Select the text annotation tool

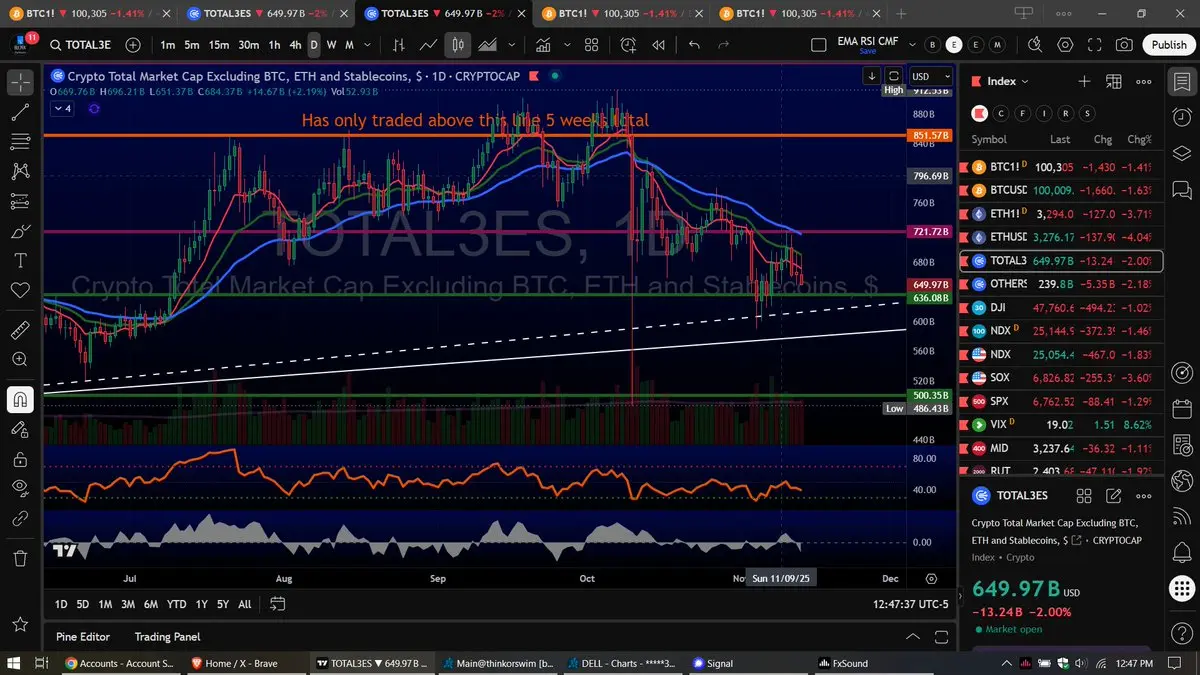pos(20,260)
